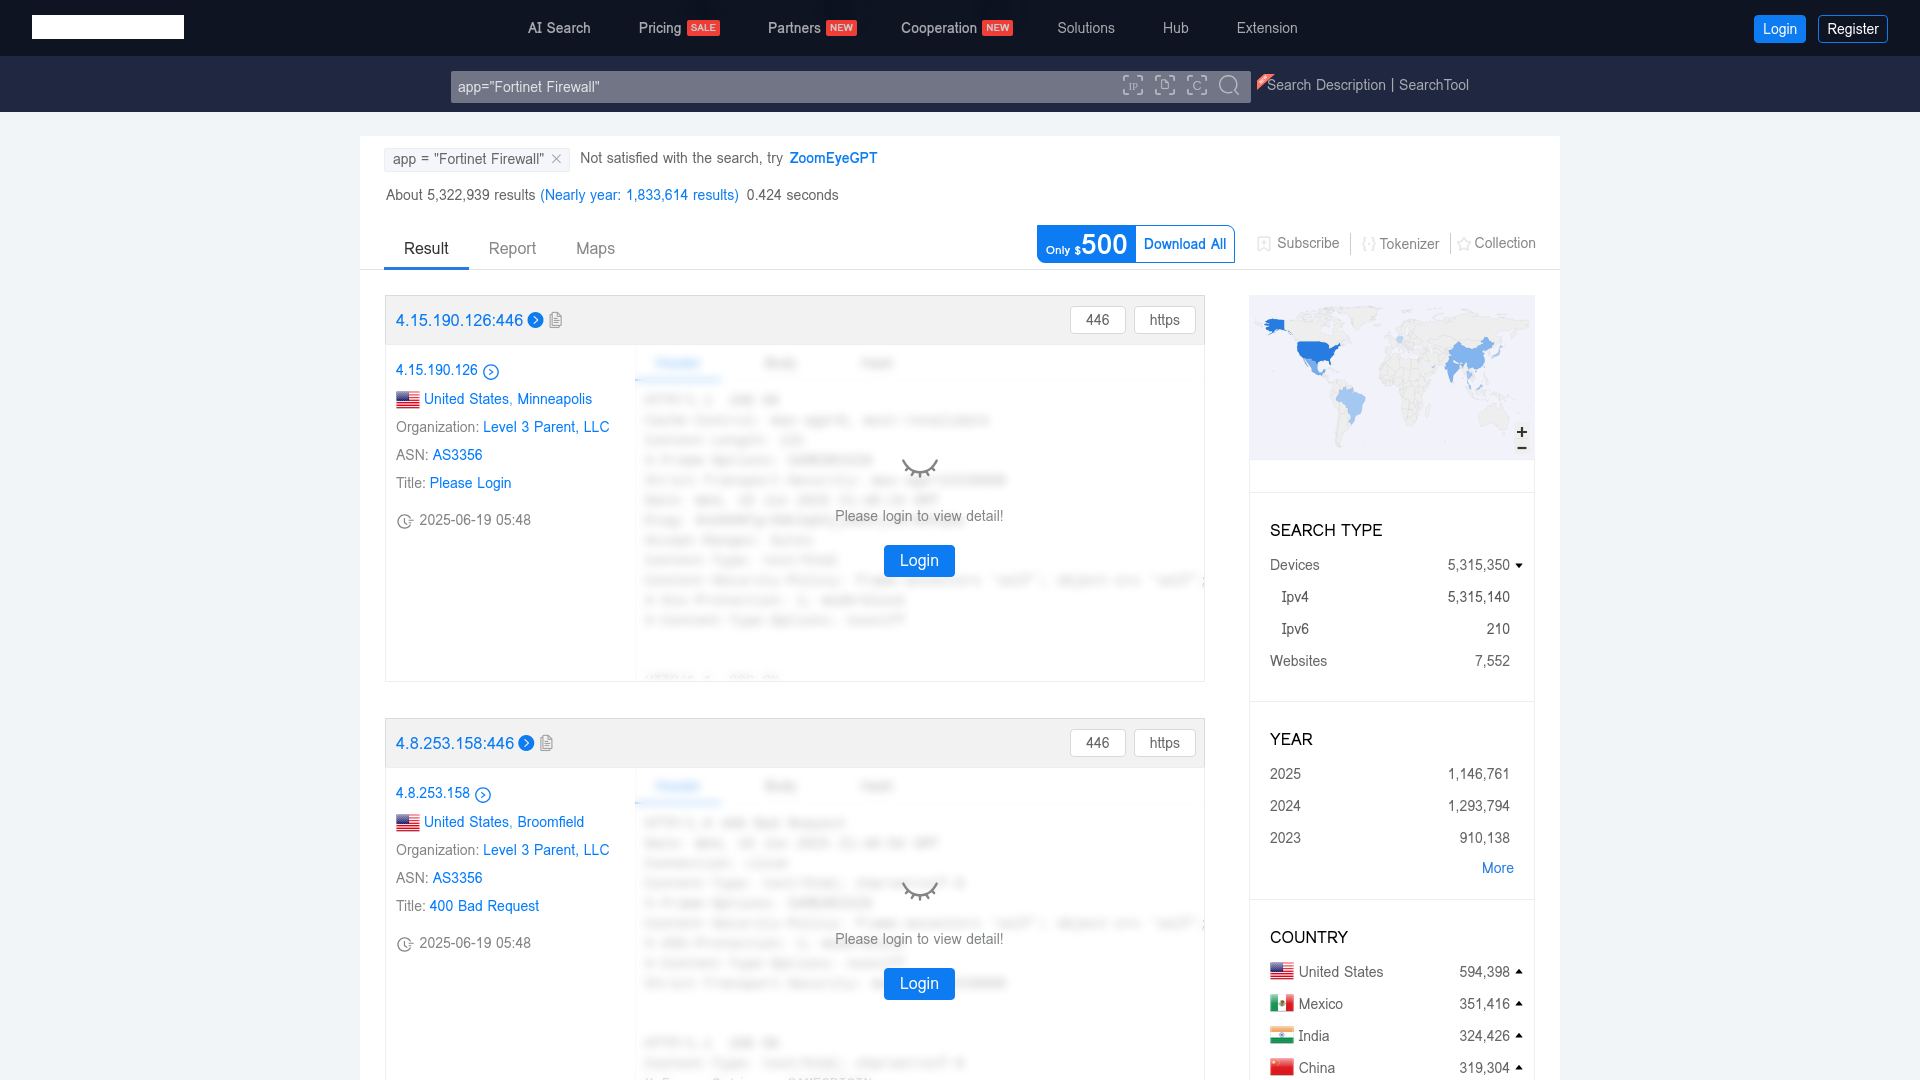Click the file scan search icon
This screenshot has width=1920, height=1080.
[x=1165, y=86]
